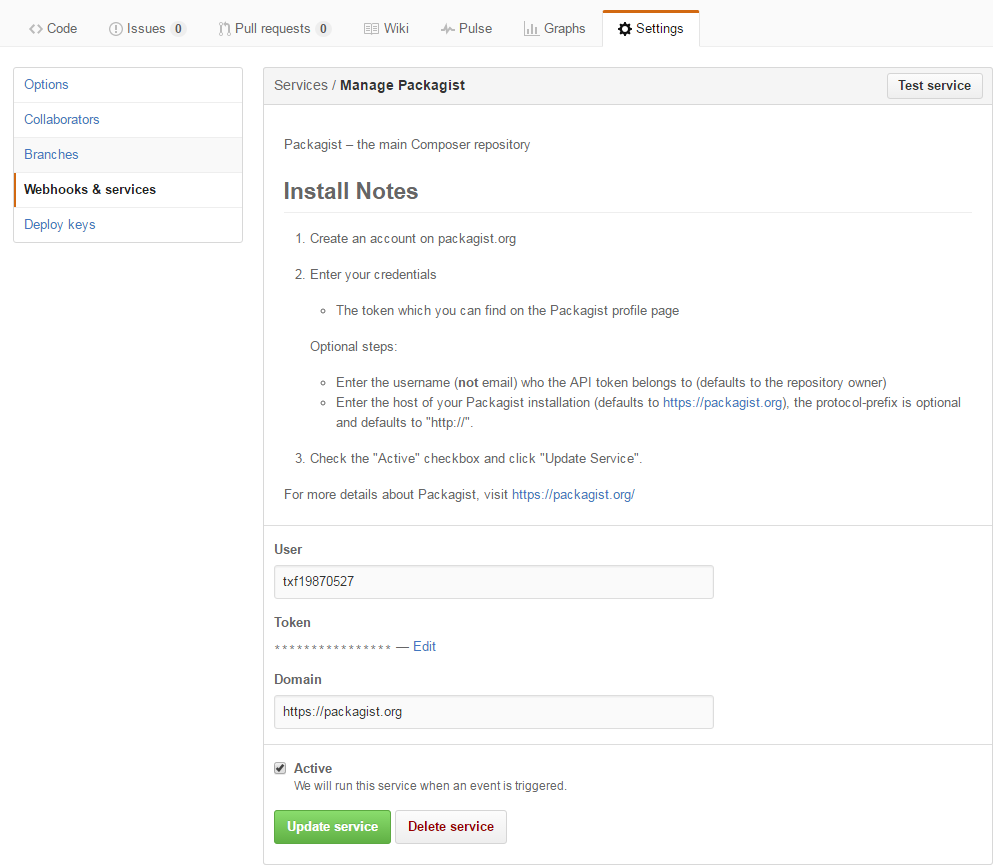Click the 'Packagist – the main Composer repository' text
The width and height of the screenshot is (993, 865).
[407, 144]
